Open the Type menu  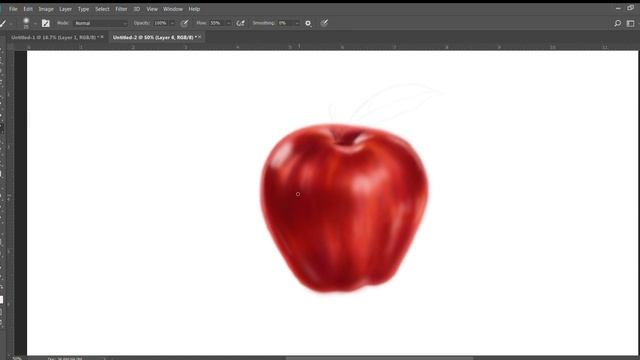(x=83, y=9)
